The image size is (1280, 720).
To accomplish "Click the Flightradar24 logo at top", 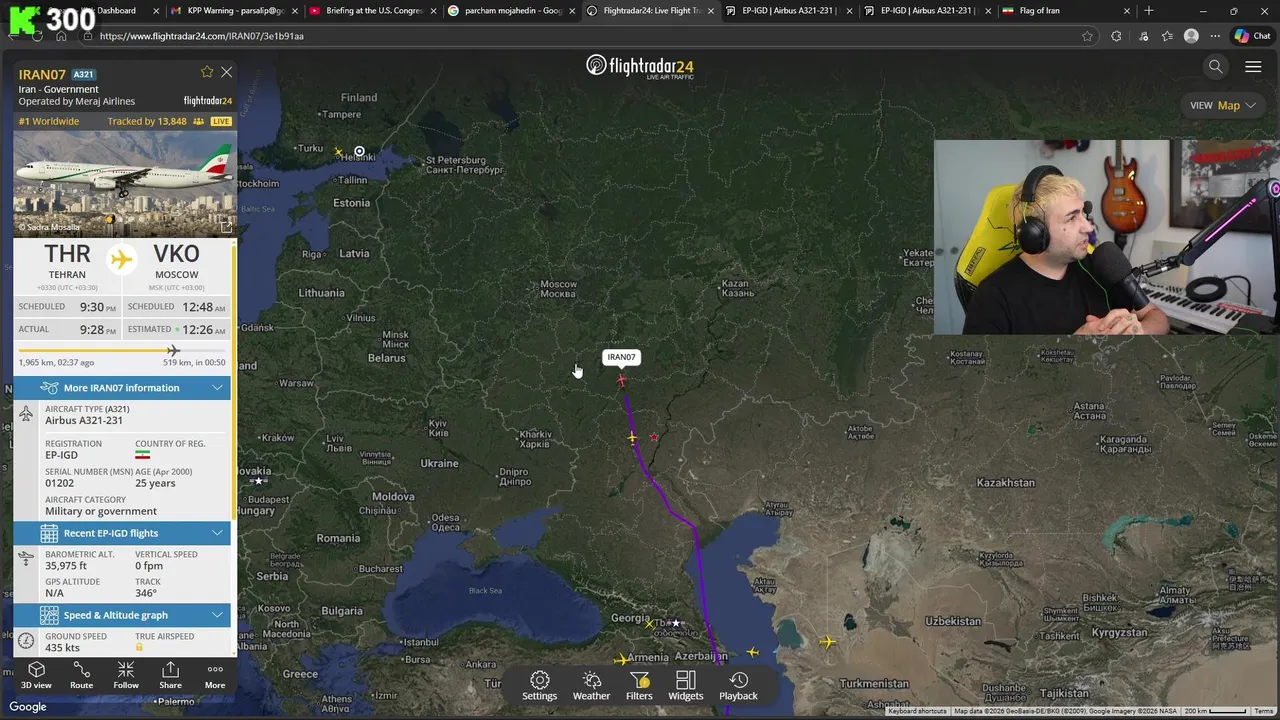I will (640, 66).
